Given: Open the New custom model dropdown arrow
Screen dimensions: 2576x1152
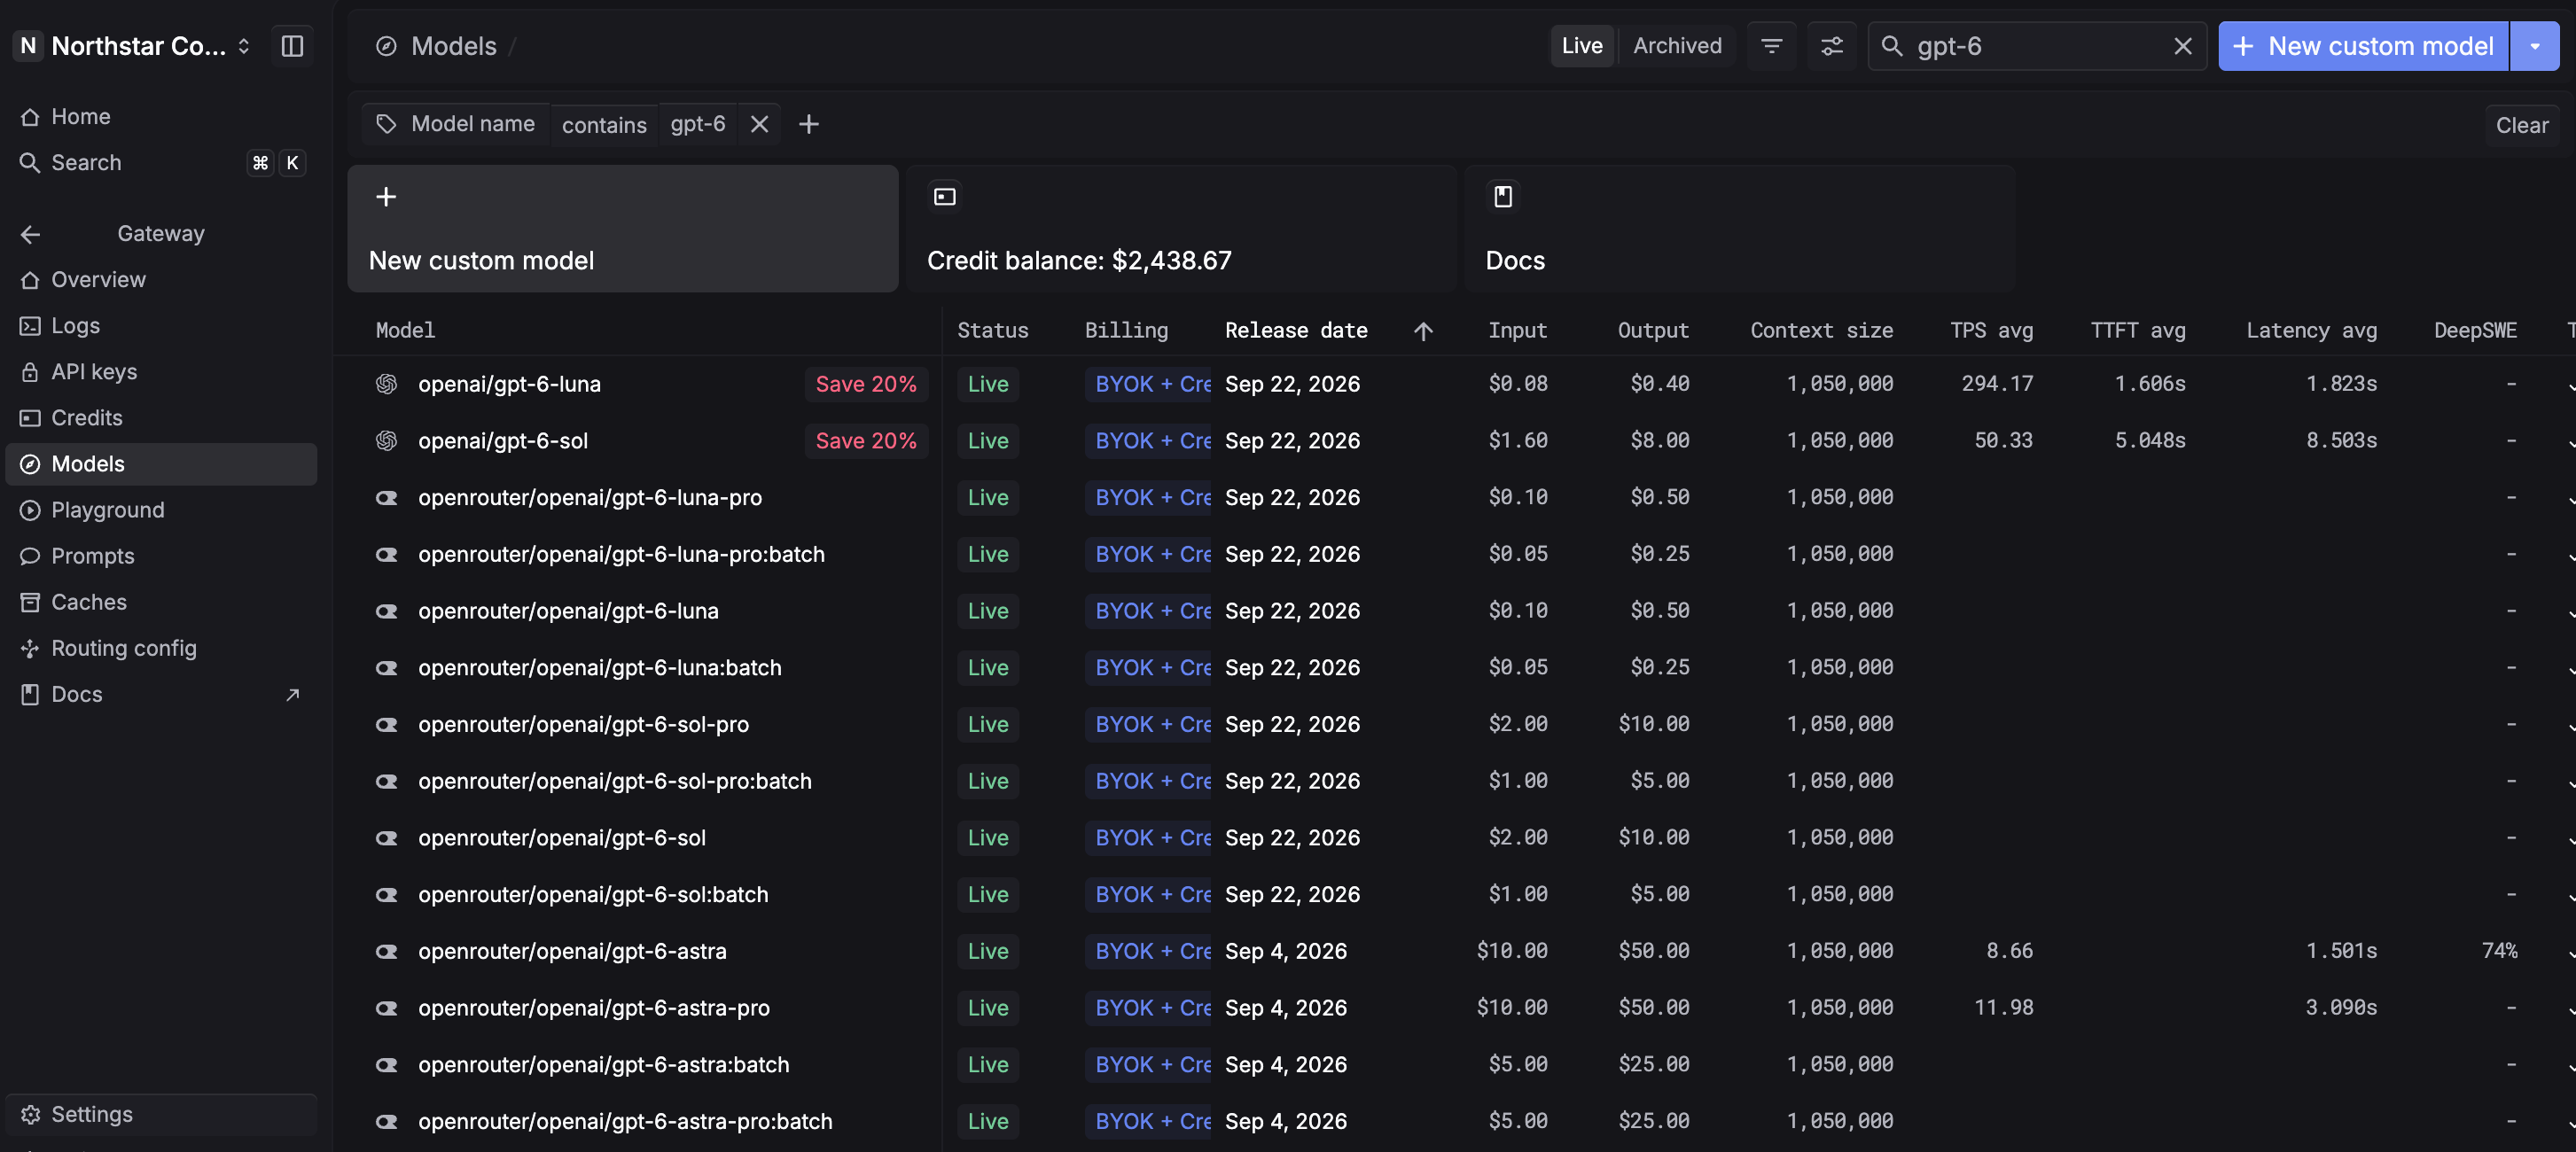Looking at the screenshot, I should (x=2535, y=46).
